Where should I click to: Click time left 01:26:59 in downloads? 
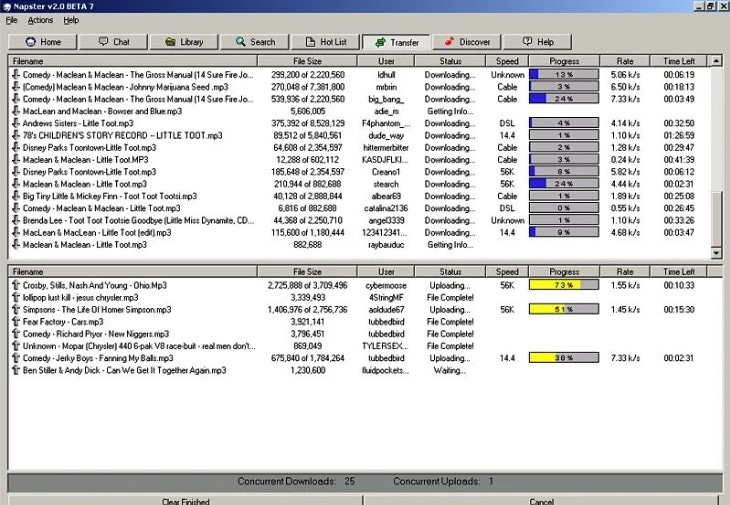(x=679, y=135)
